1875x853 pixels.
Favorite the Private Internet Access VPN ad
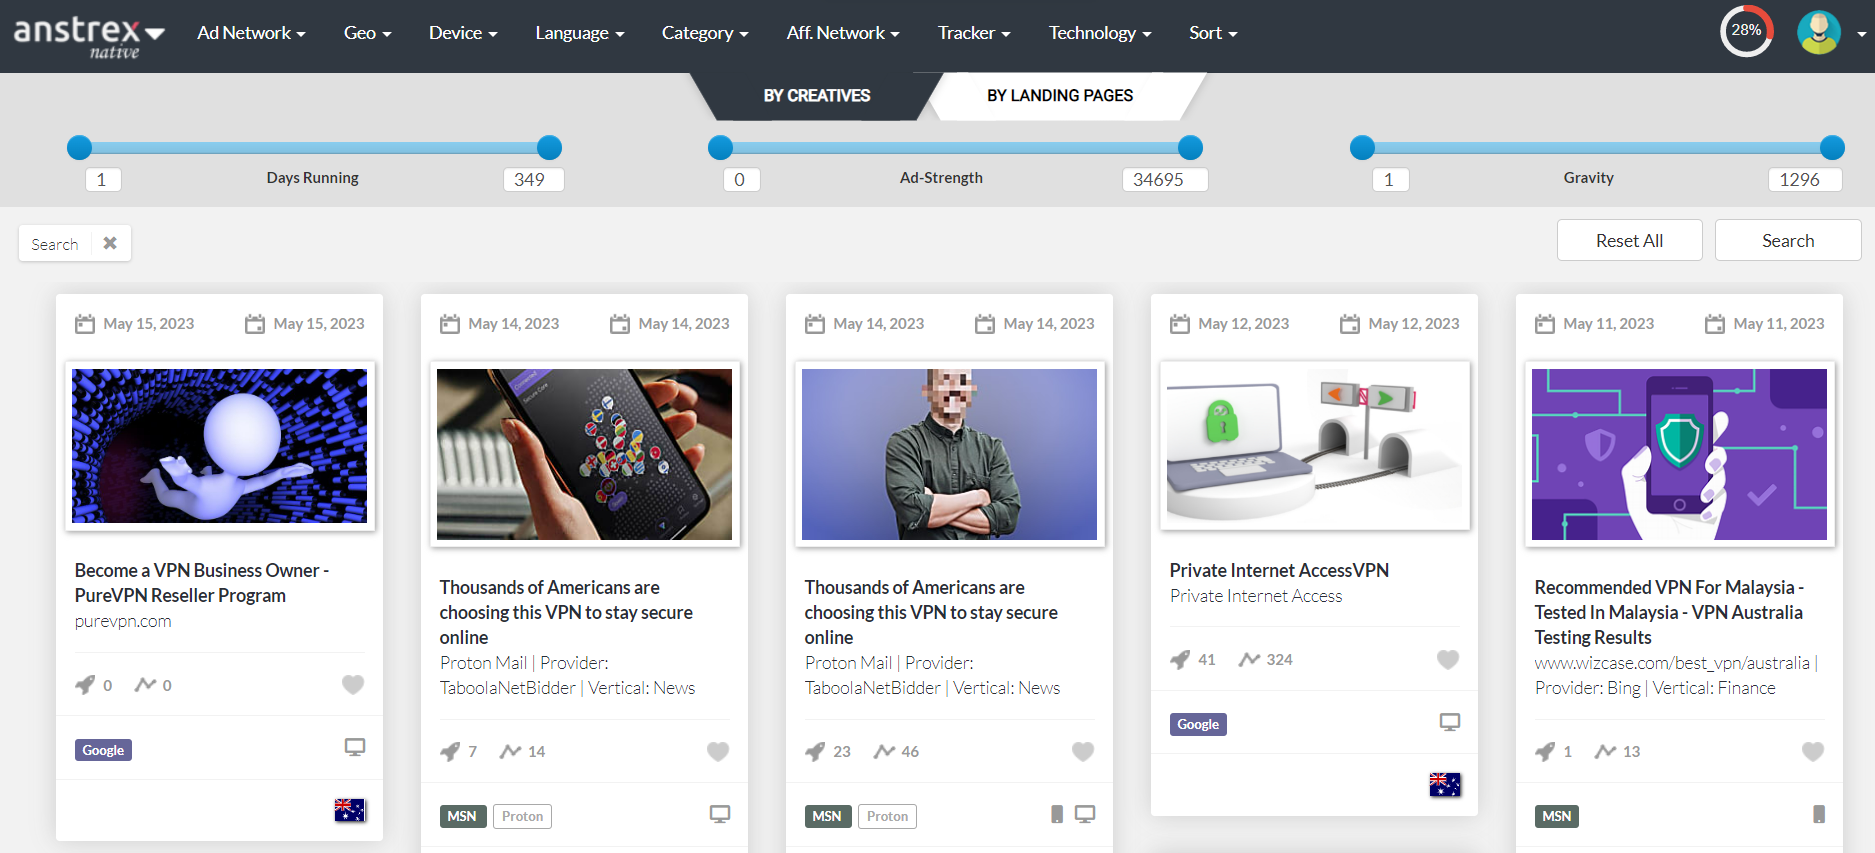[1448, 659]
